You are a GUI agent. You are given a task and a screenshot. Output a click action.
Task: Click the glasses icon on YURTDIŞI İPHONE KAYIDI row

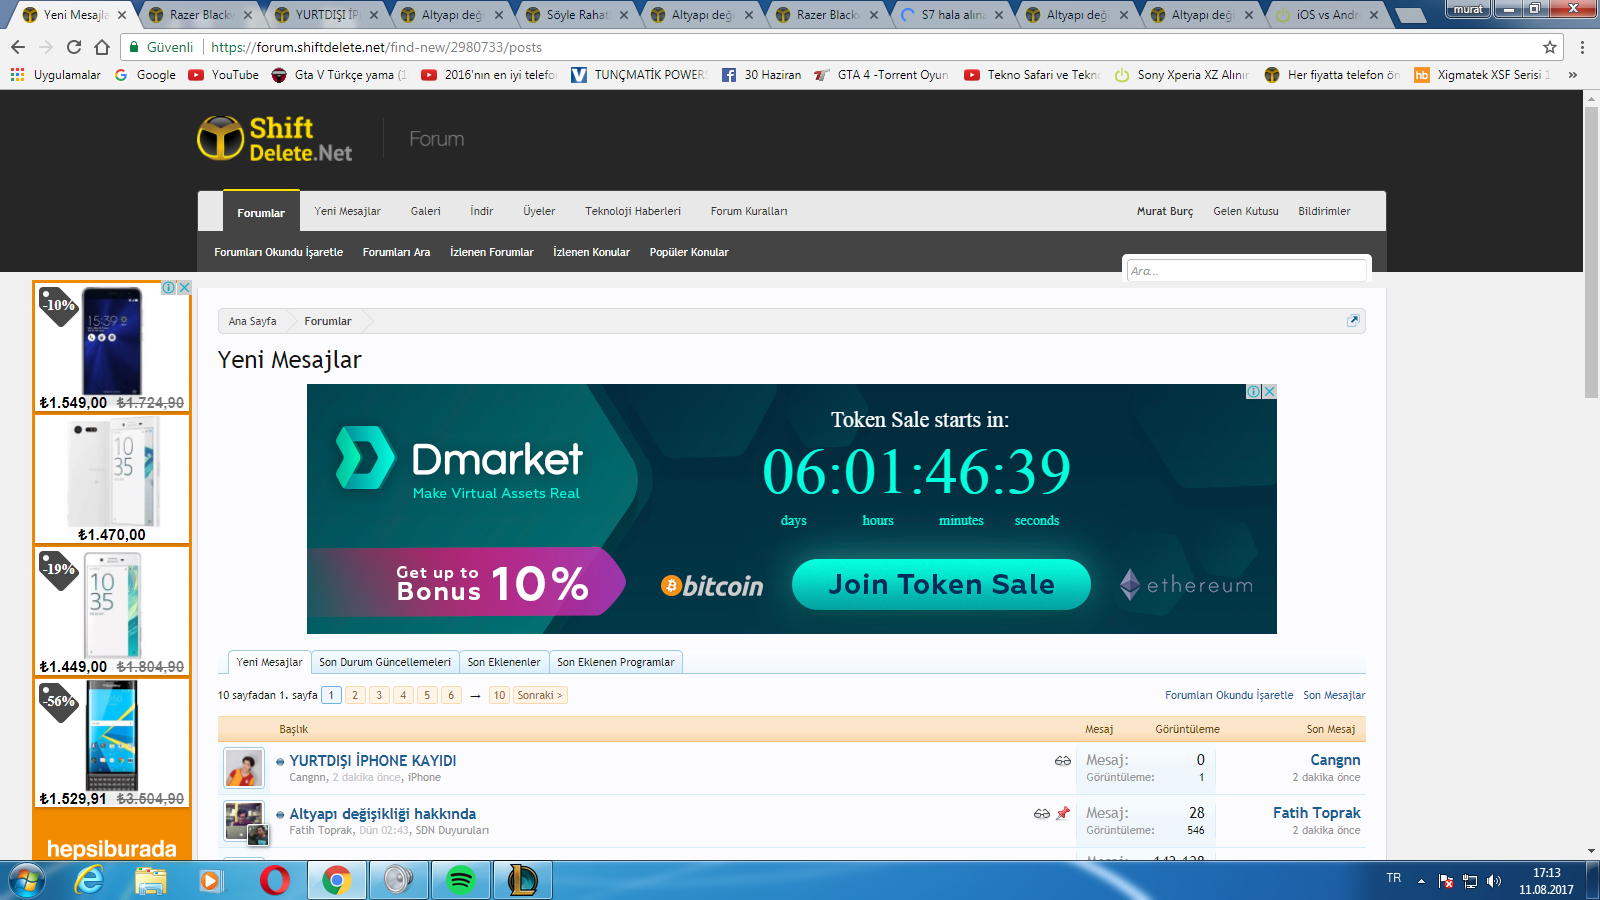[1062, 761]
